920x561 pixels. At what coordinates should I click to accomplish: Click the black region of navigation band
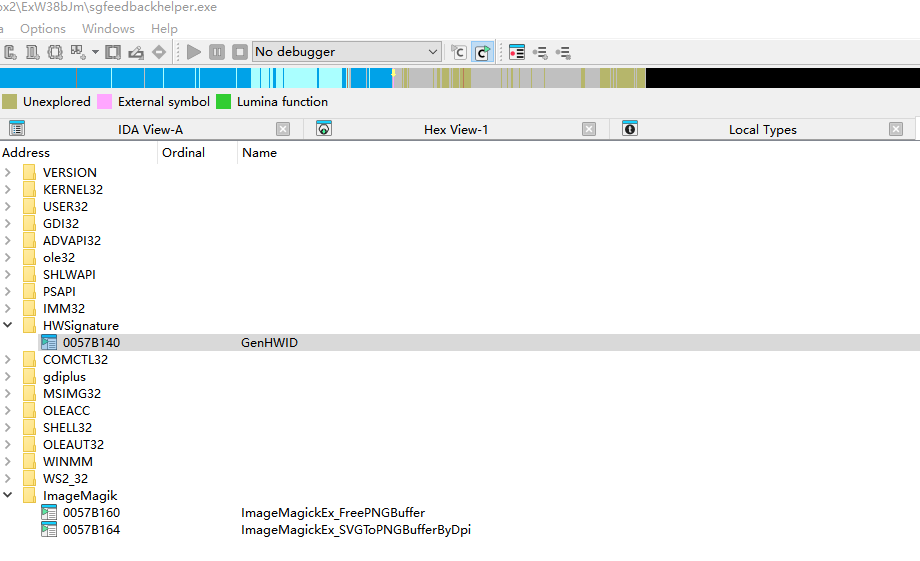click(x=783, y=78)
